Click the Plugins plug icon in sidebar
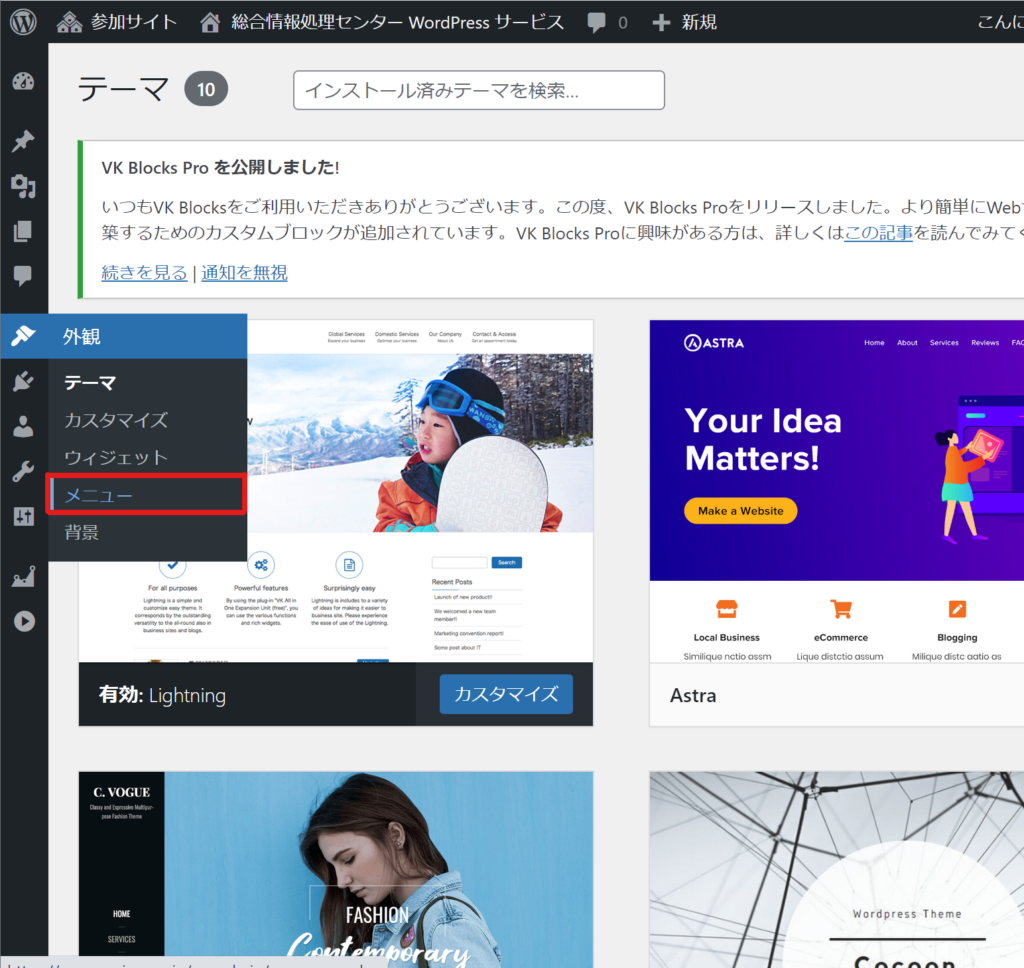 coord(23,381)
